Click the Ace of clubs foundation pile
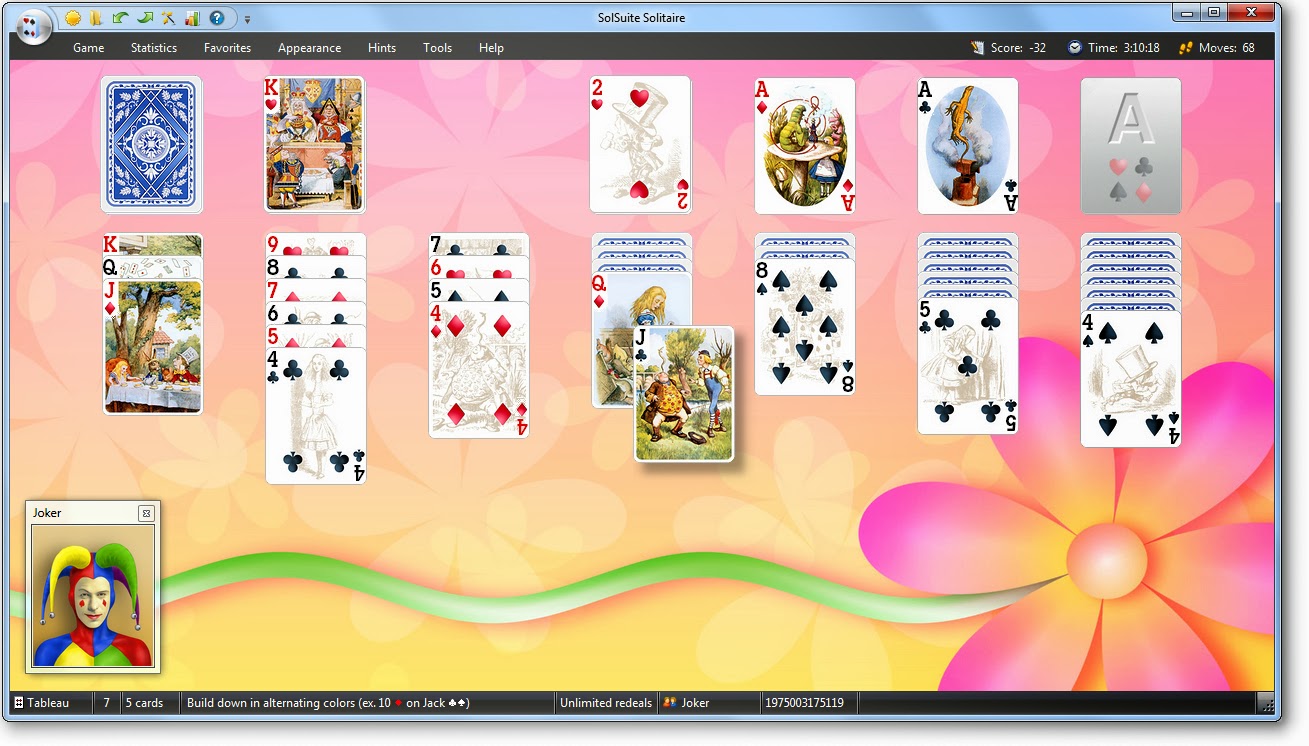 968,146
